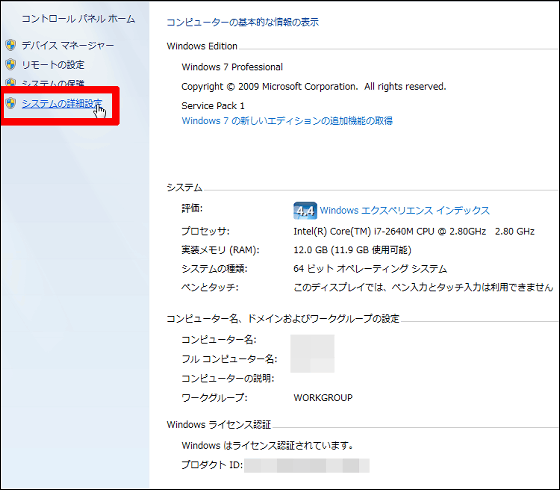Image resolution: width=560 pixels, height=490 pixels.
Task: Click the コンピューター名、ドメインおよびワークグループの設定 header
Action: coord(283,319)
